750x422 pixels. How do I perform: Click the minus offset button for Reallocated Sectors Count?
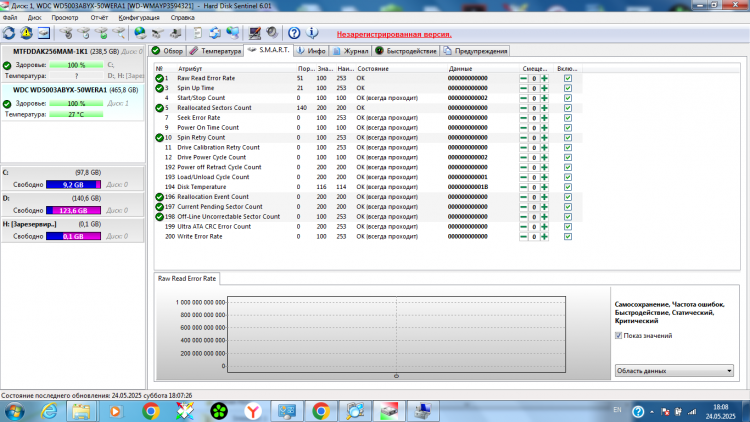524,108
